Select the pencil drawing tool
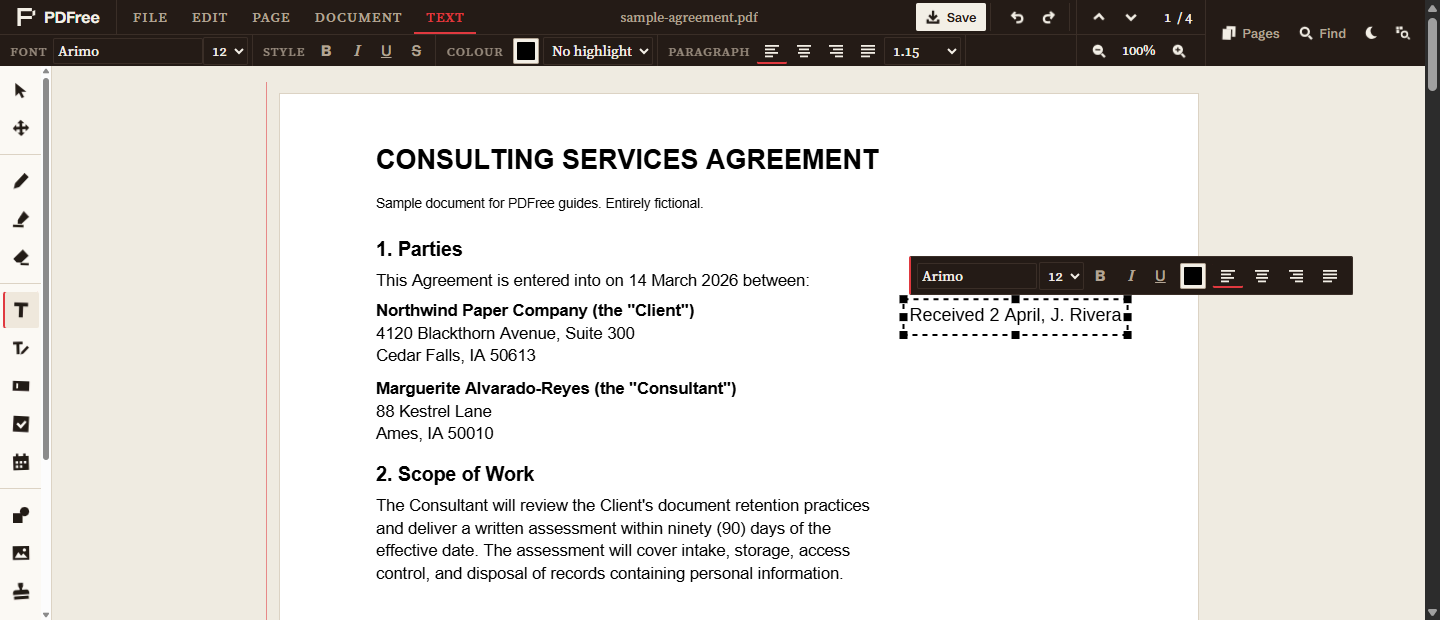This screenshot has width=1440, height=620. [x=21, y=181]
